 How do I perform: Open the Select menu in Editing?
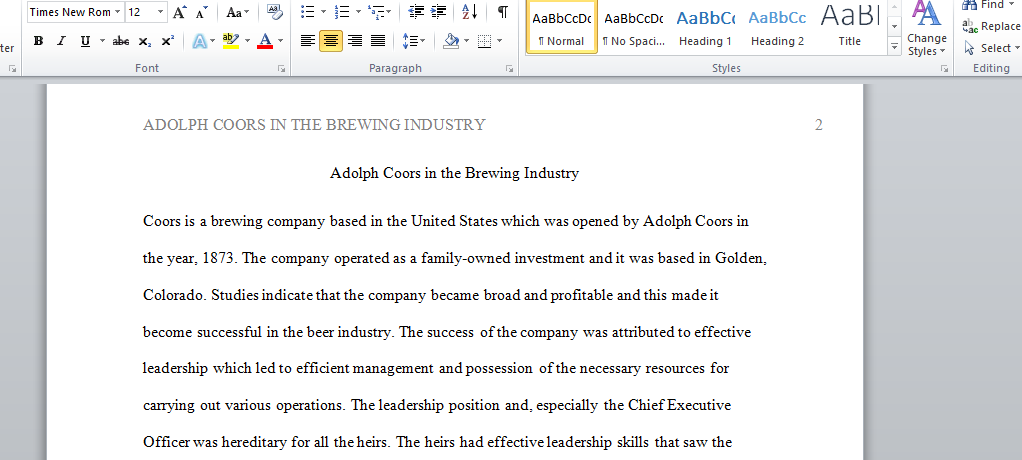[x=991, y=48]
